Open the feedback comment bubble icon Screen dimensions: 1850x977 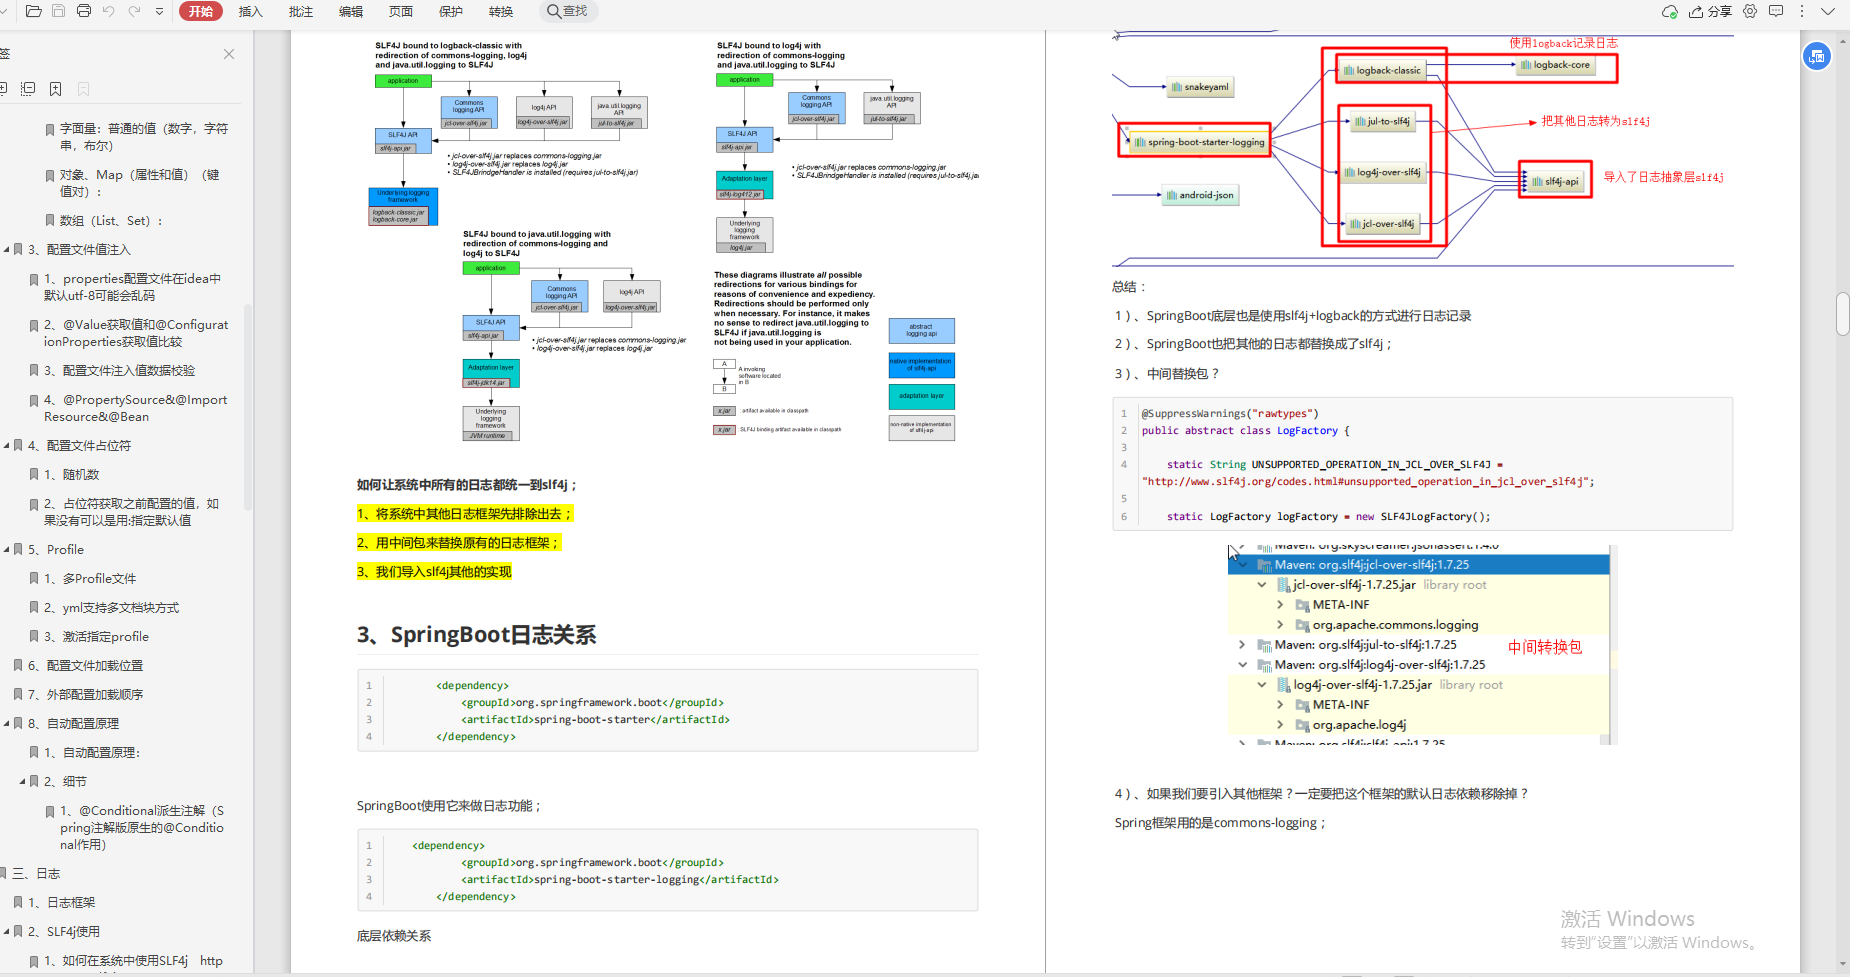point(1776,11)
